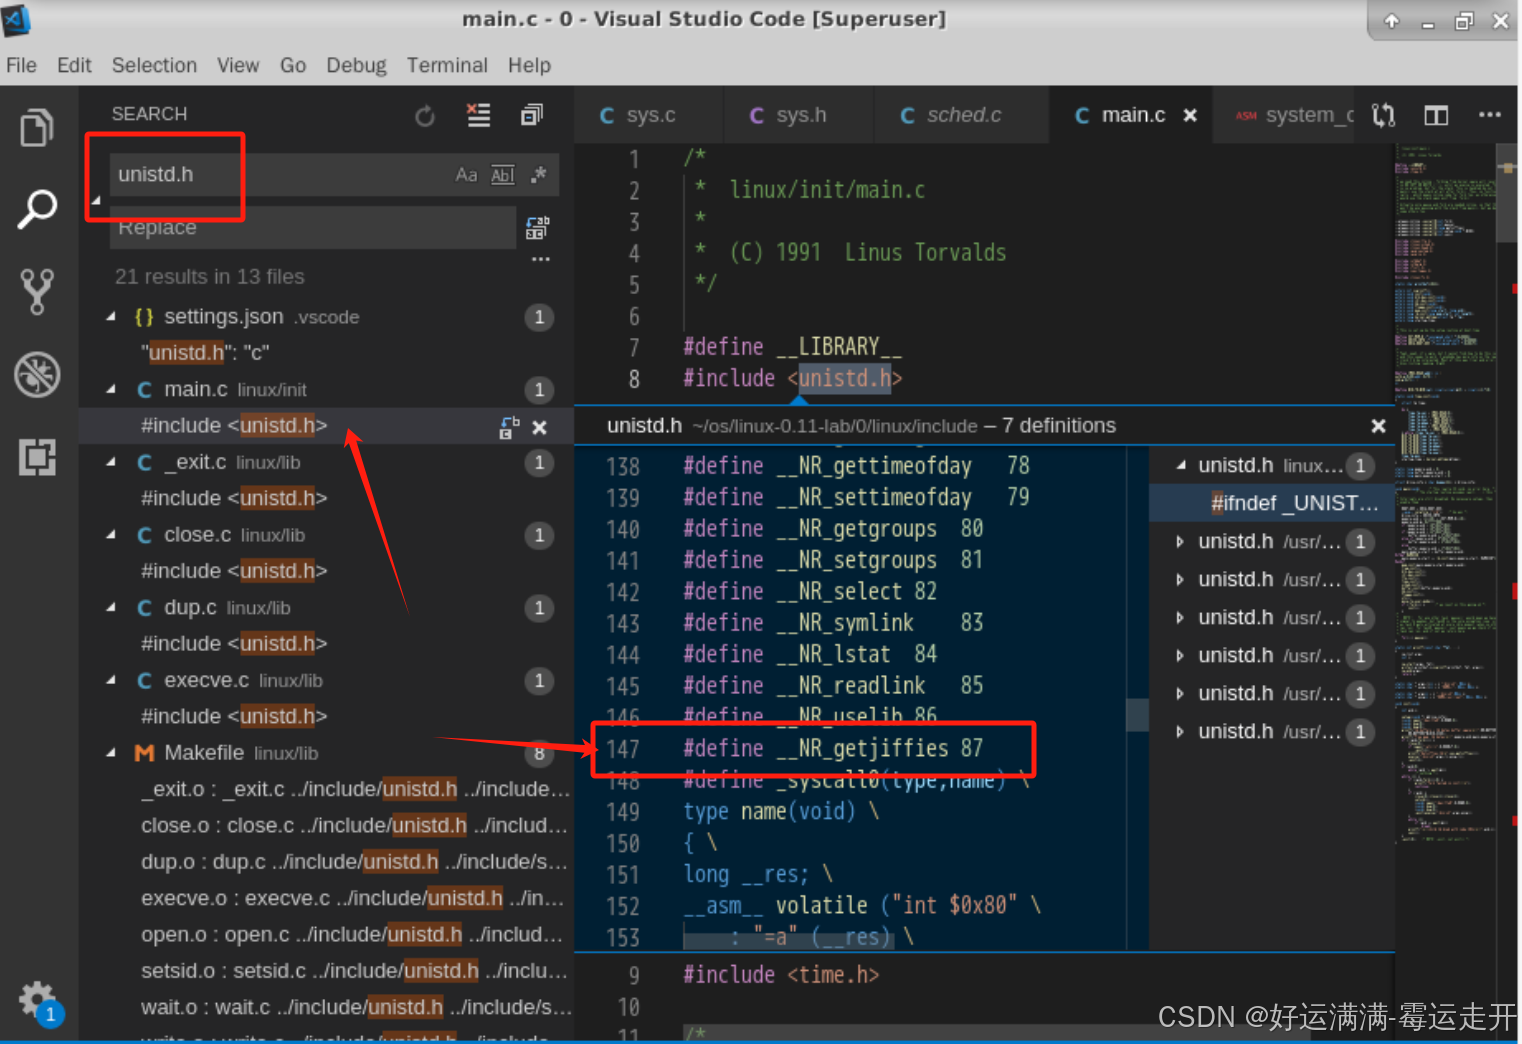1522x1044 pixels.
Task: Open the Extensions view in activity bar
Action: click(37, 457)
